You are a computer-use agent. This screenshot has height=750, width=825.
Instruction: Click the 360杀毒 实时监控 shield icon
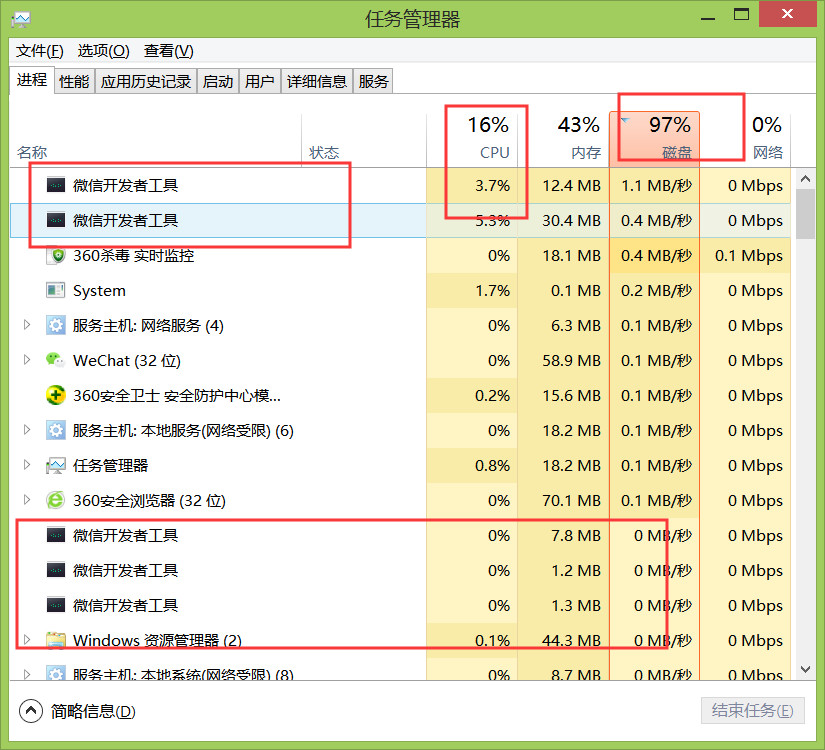pos(56,256)
